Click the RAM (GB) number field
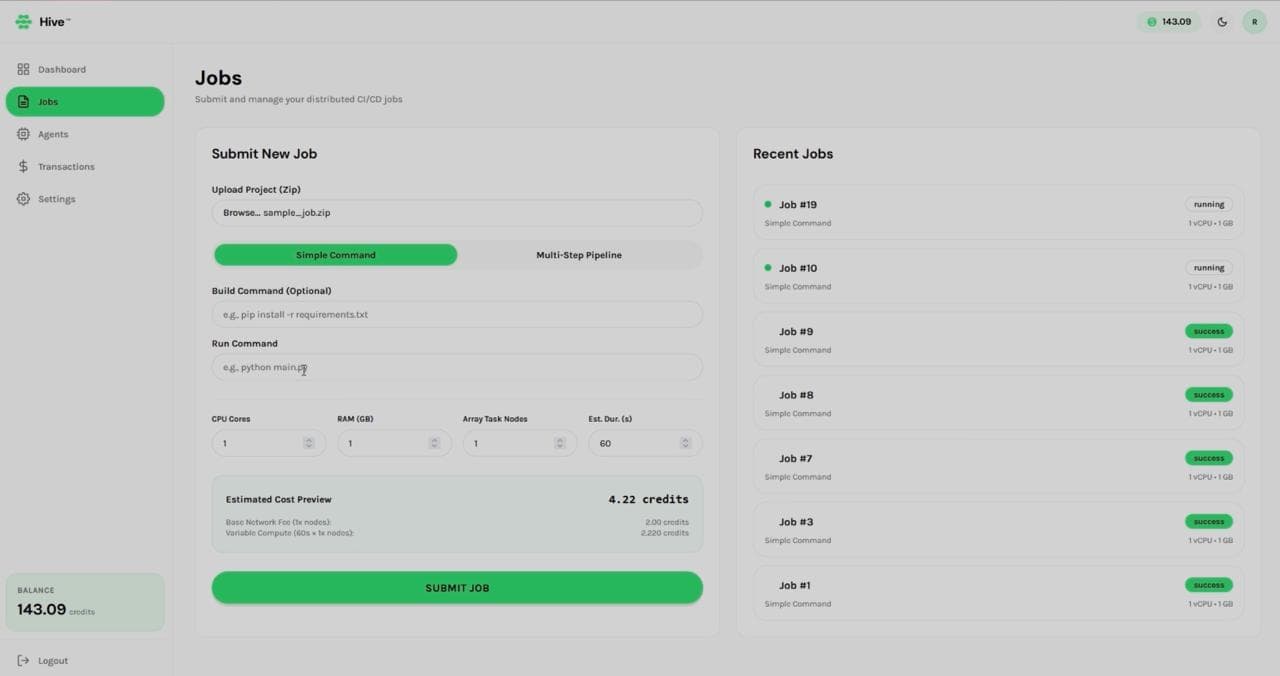The height and width of the screenshot is (676, 1280). [394, 443]
